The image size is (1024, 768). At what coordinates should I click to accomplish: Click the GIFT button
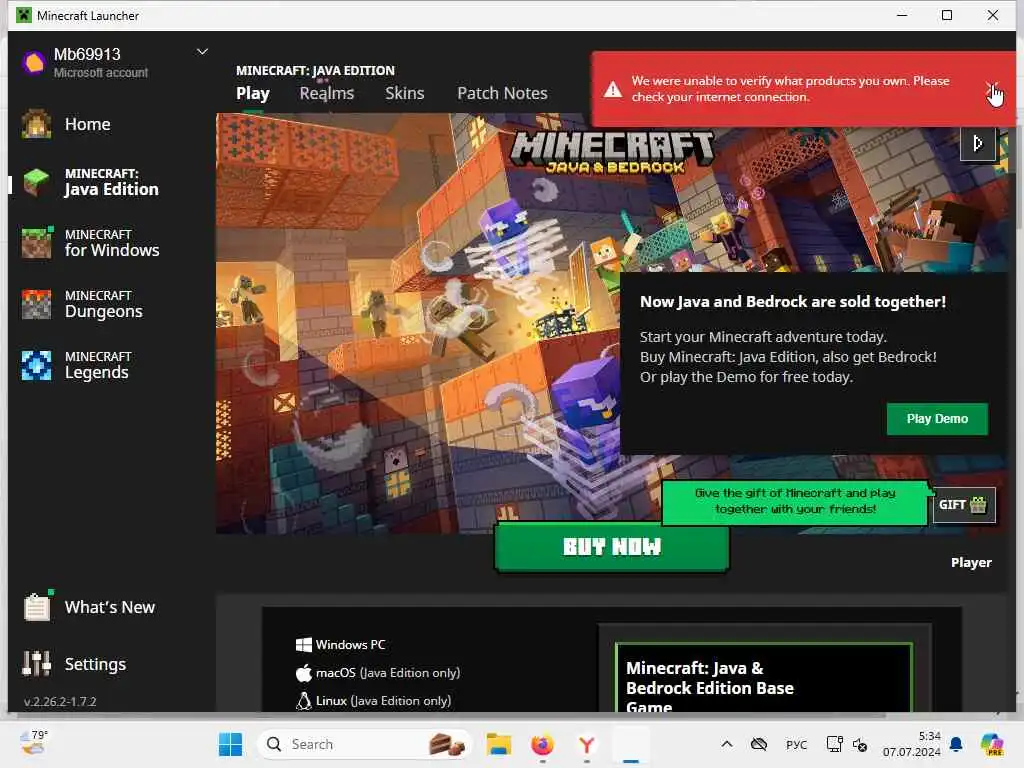(x=964, y=505)
